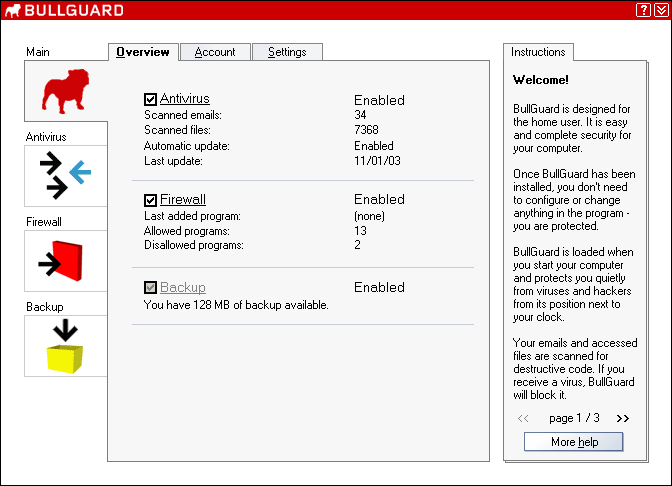Click the Backup Enabled status text
The image size is (672, 486).
(x=379, y=287)
